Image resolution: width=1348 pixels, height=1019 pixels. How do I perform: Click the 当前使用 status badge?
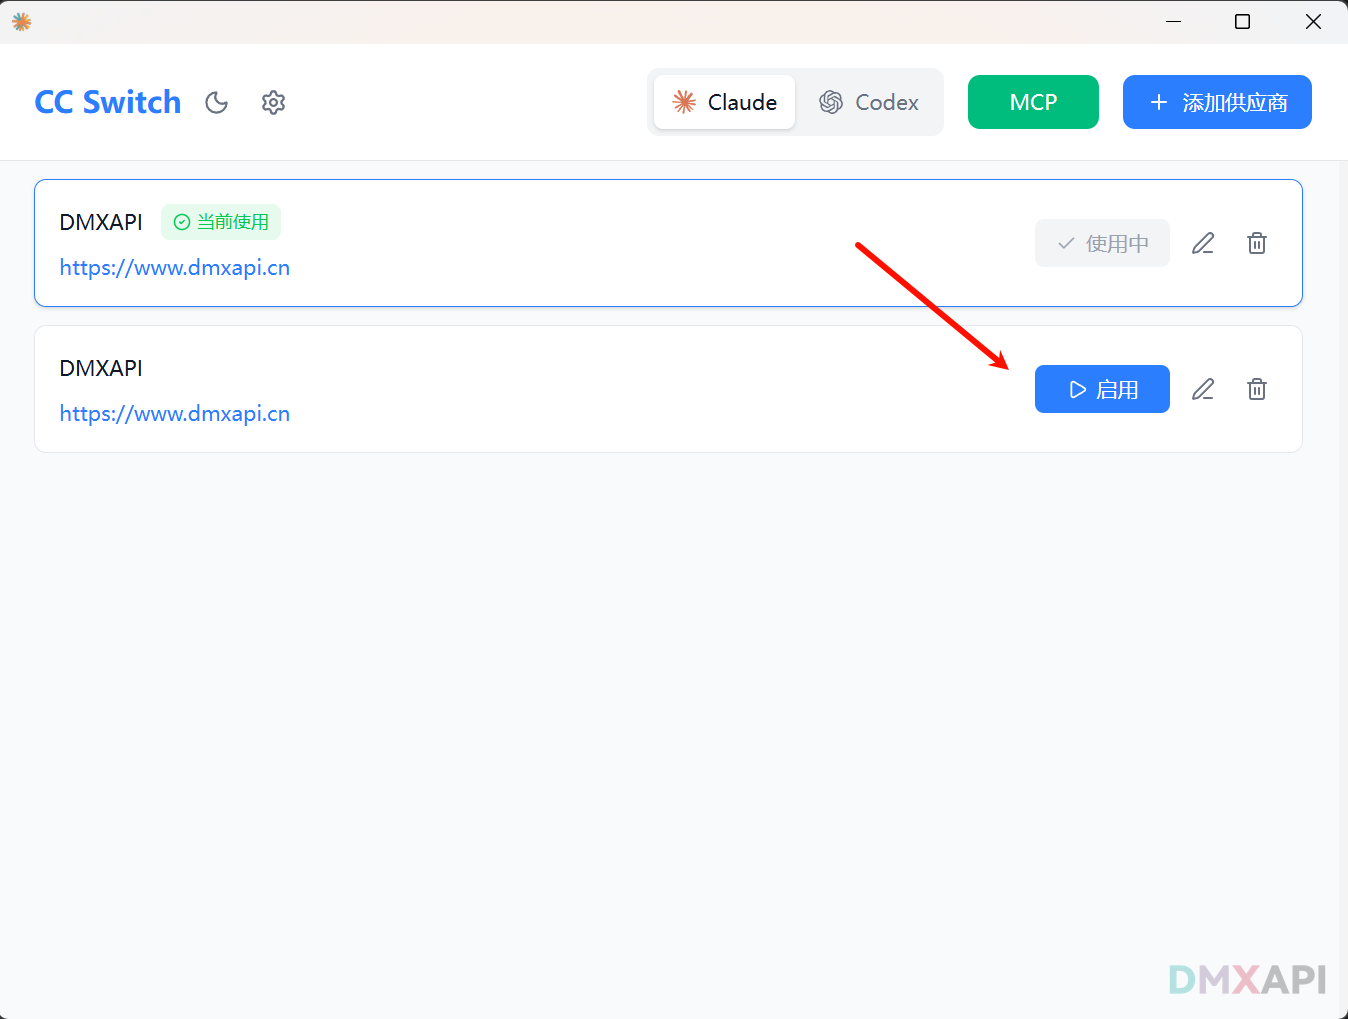[221, 222]
